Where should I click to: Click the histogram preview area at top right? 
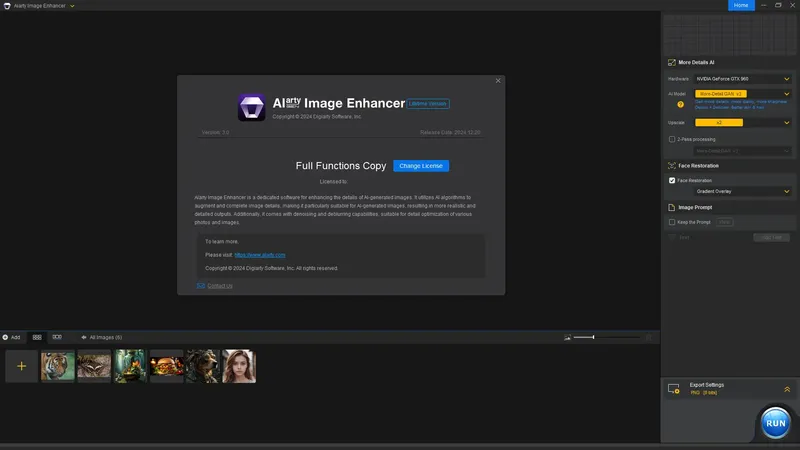730,34
